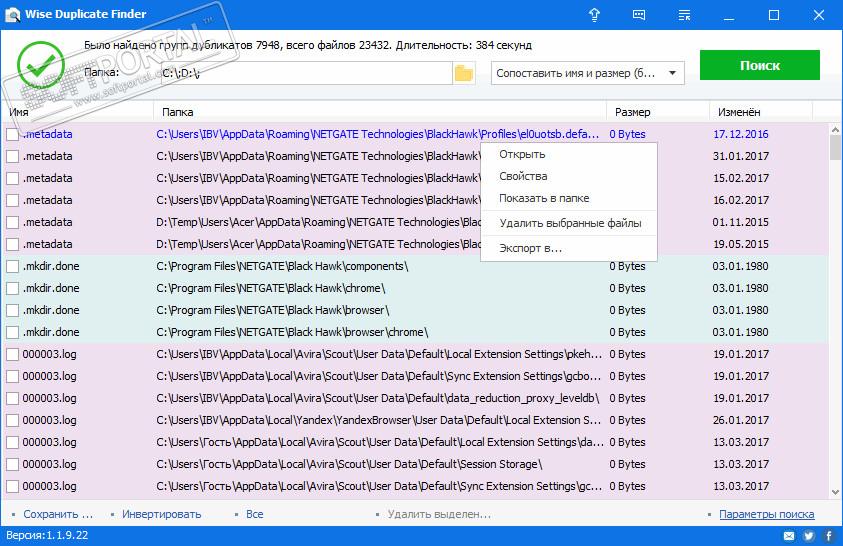Check .mkdir.done in Black Hawk\browser\chrome folder
Viewport: 843px width, 546px height.
(12, 333)
